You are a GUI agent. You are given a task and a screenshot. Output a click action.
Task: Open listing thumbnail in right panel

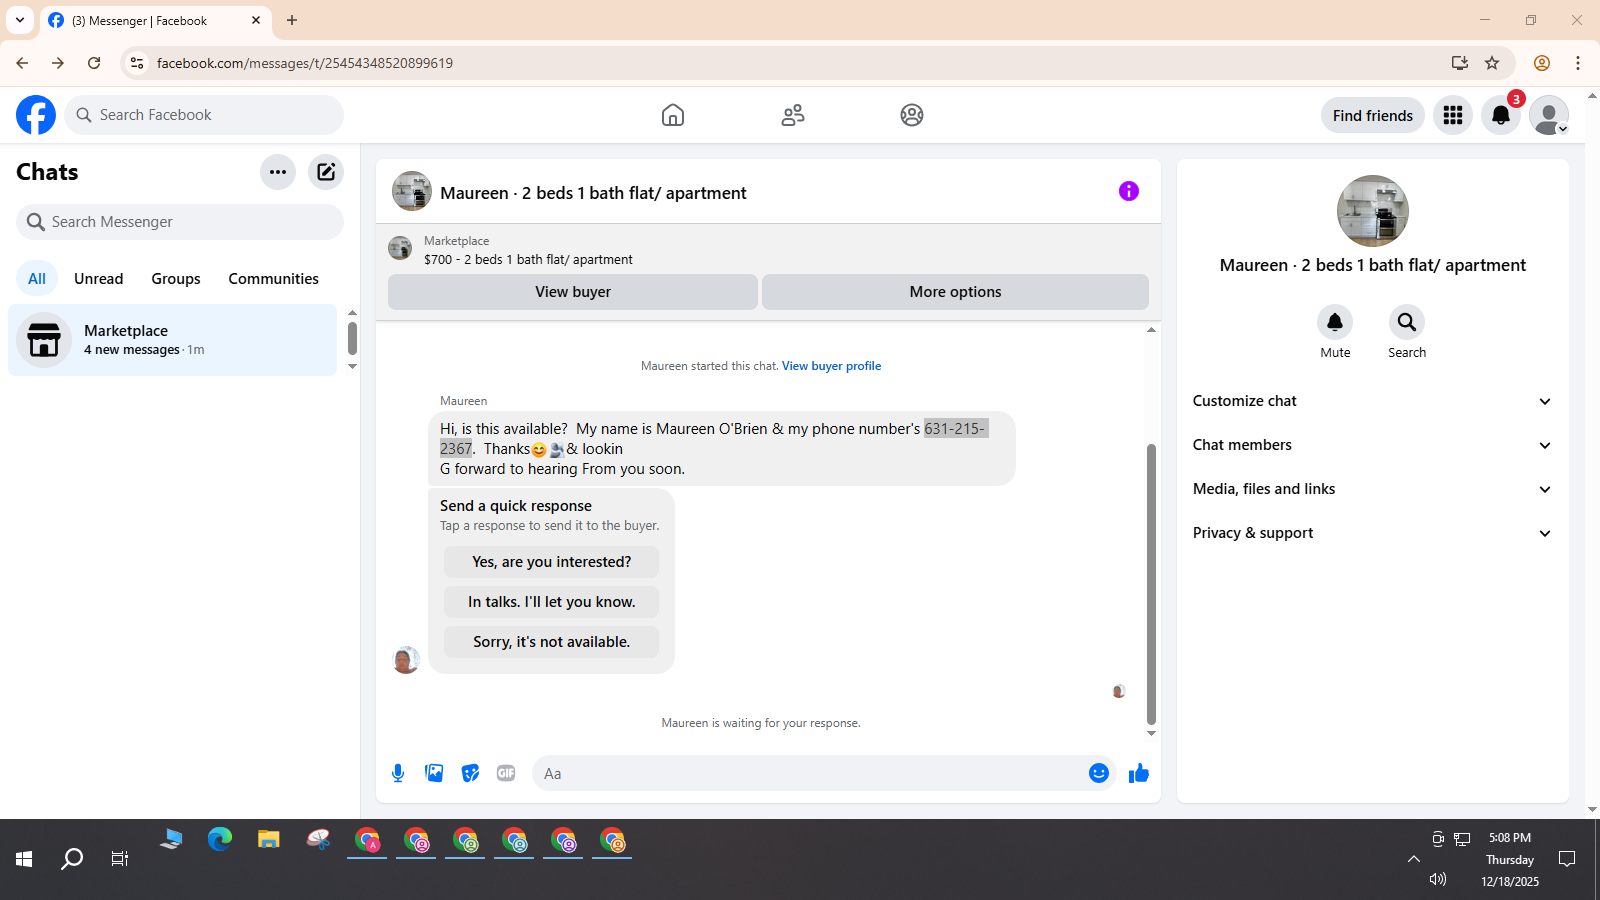(1373, 211)
